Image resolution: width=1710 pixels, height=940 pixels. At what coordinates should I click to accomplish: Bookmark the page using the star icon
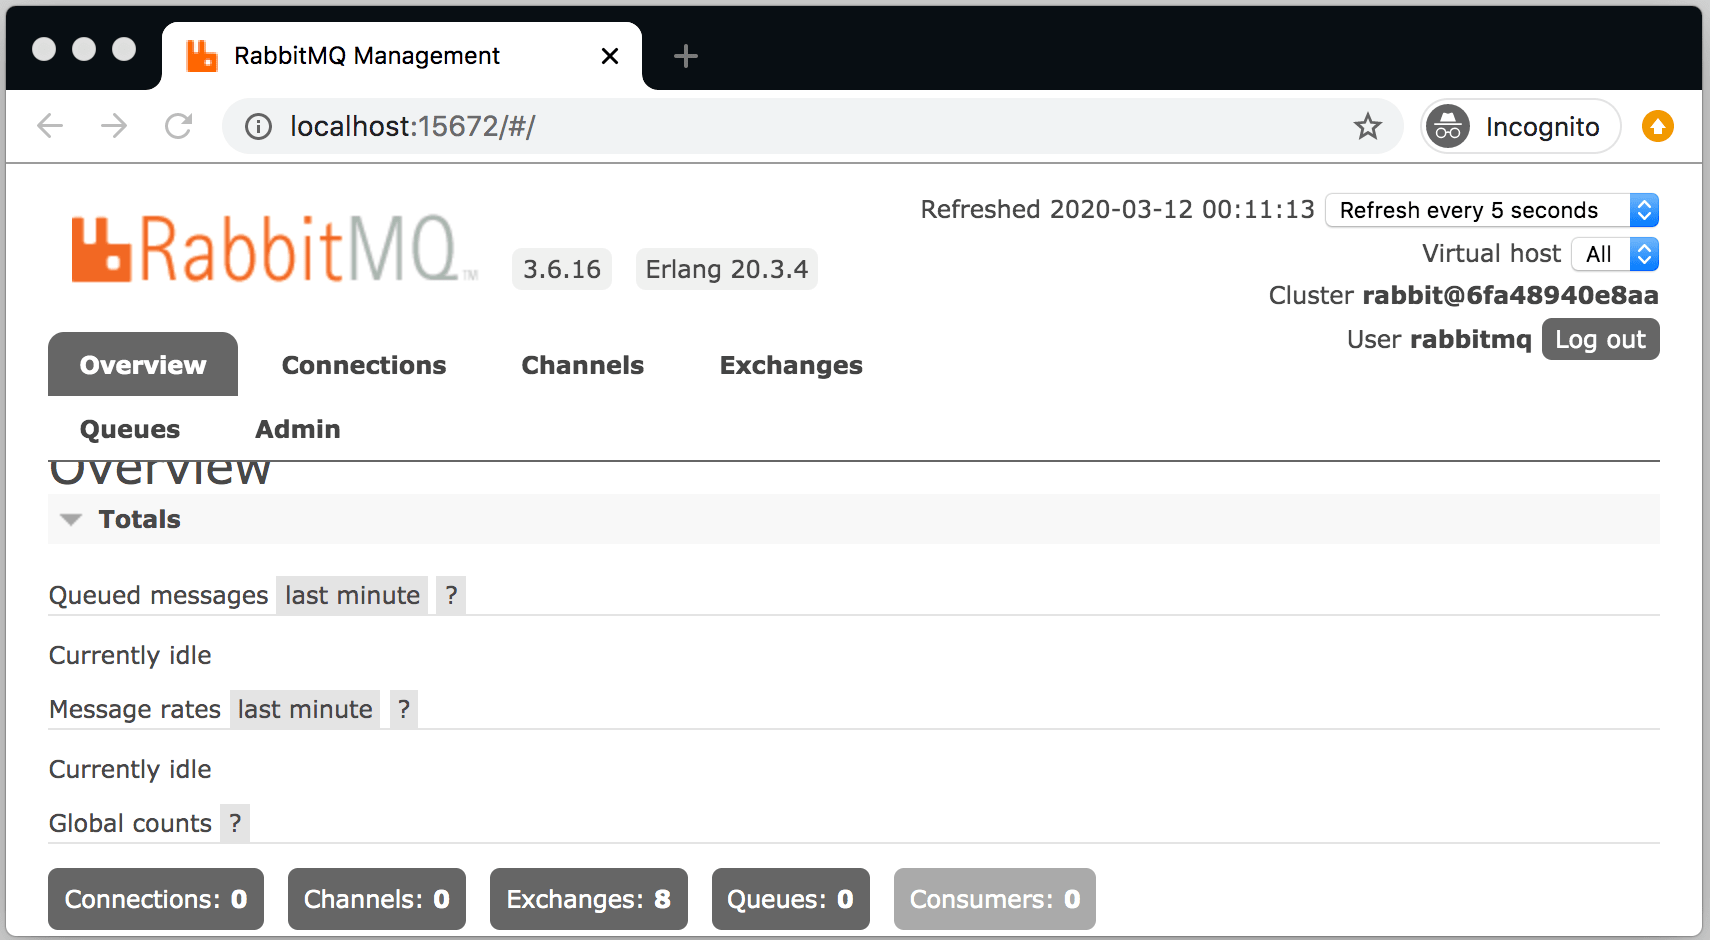coord(1367,126)
